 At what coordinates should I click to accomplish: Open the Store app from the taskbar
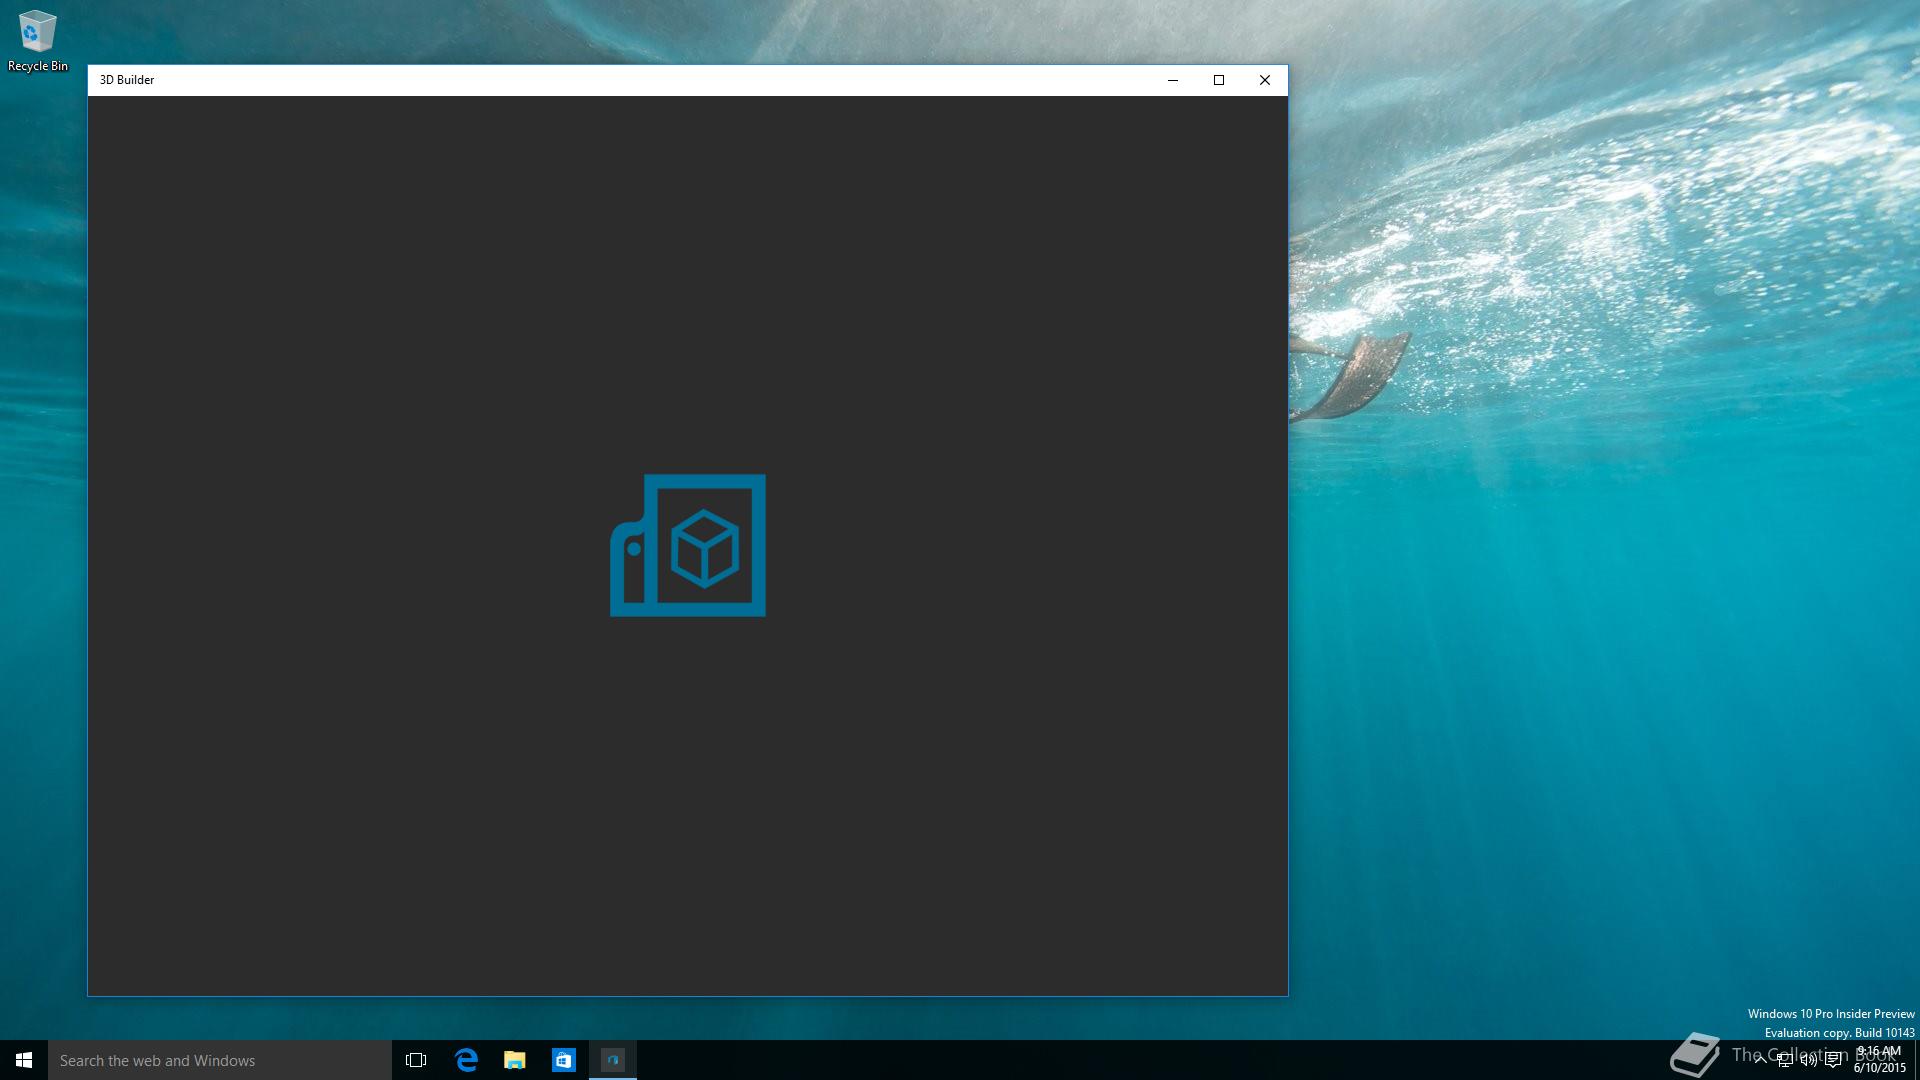point(564,1060)
